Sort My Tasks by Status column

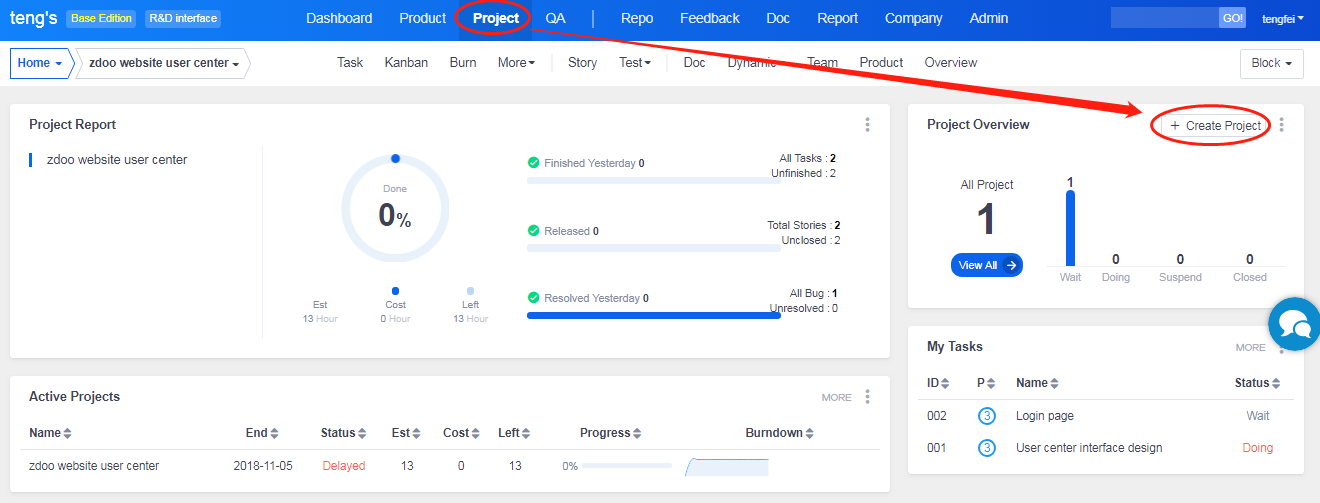pos(1256,383)
